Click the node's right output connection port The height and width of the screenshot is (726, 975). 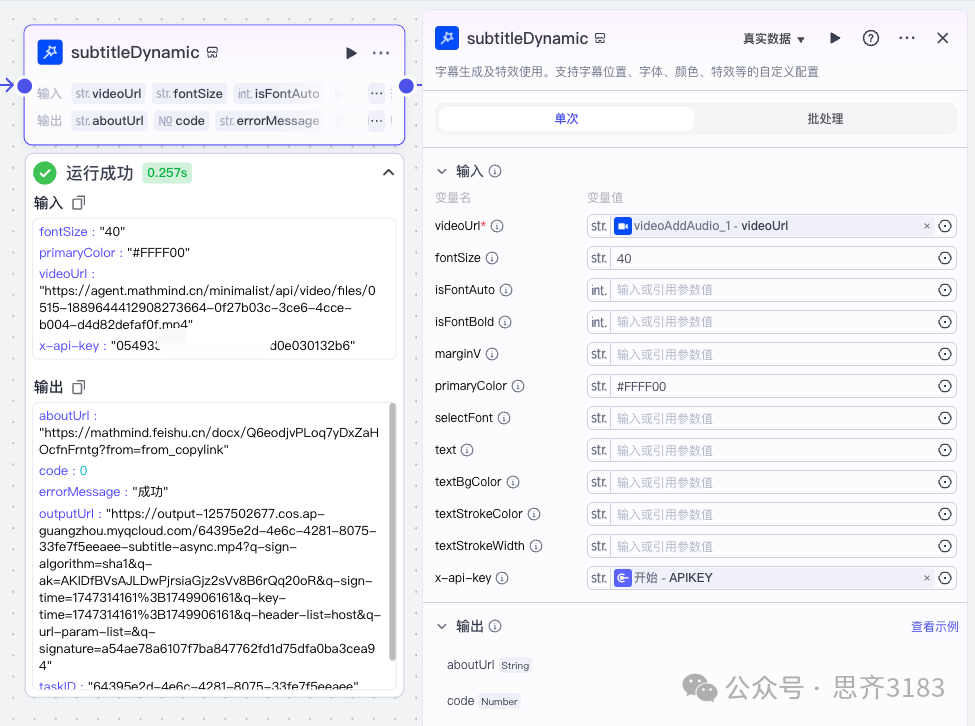point(406,86)
